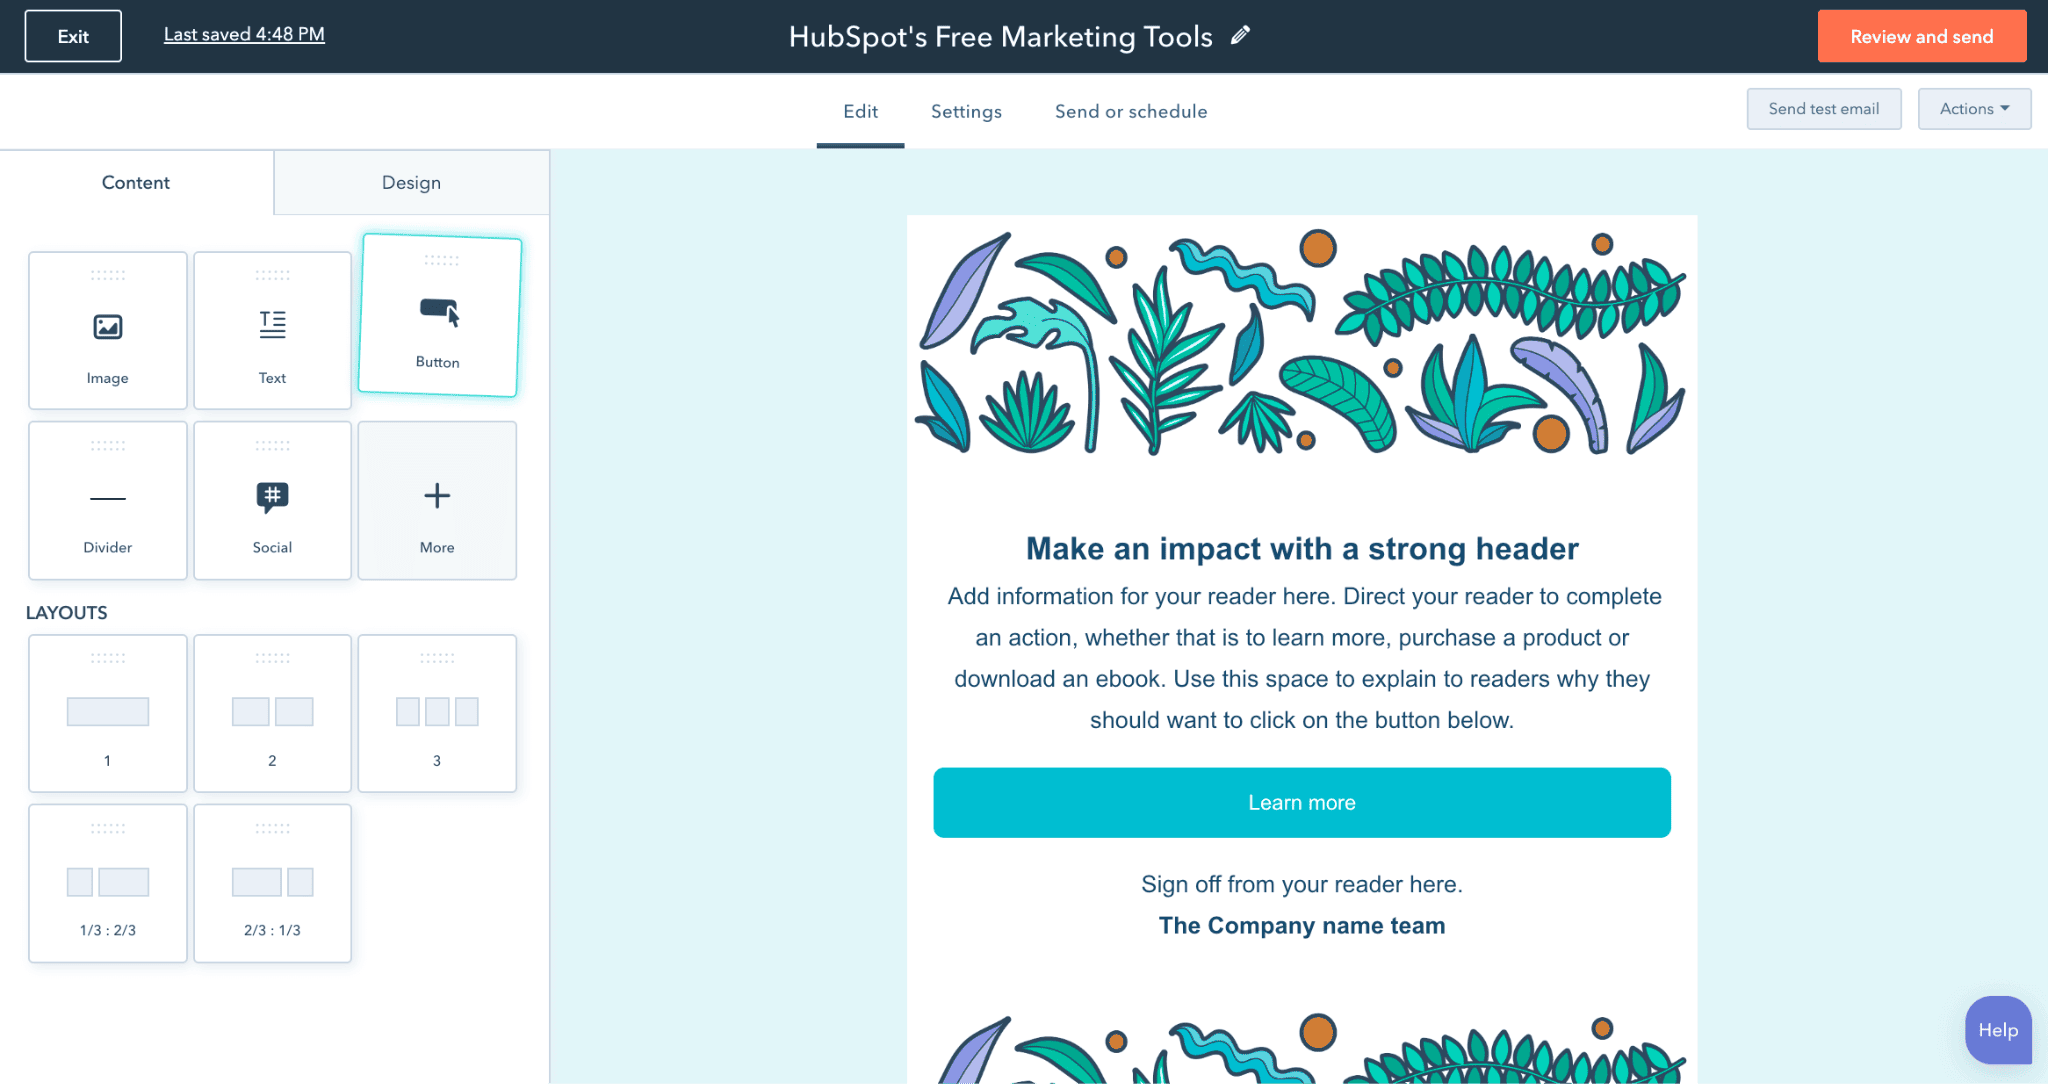The image size is (2048, 1084).
Task: Select the 3-column layout option
Action: tap(436, 715)
